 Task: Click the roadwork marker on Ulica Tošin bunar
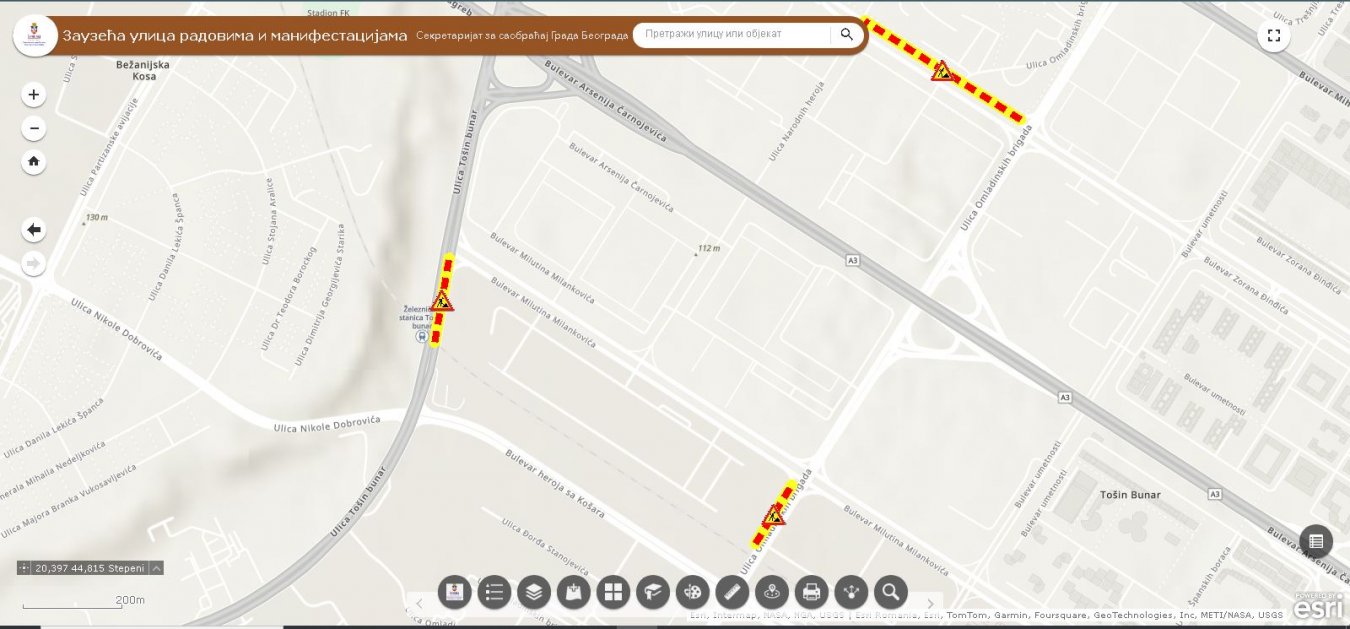tap(442, 301)
